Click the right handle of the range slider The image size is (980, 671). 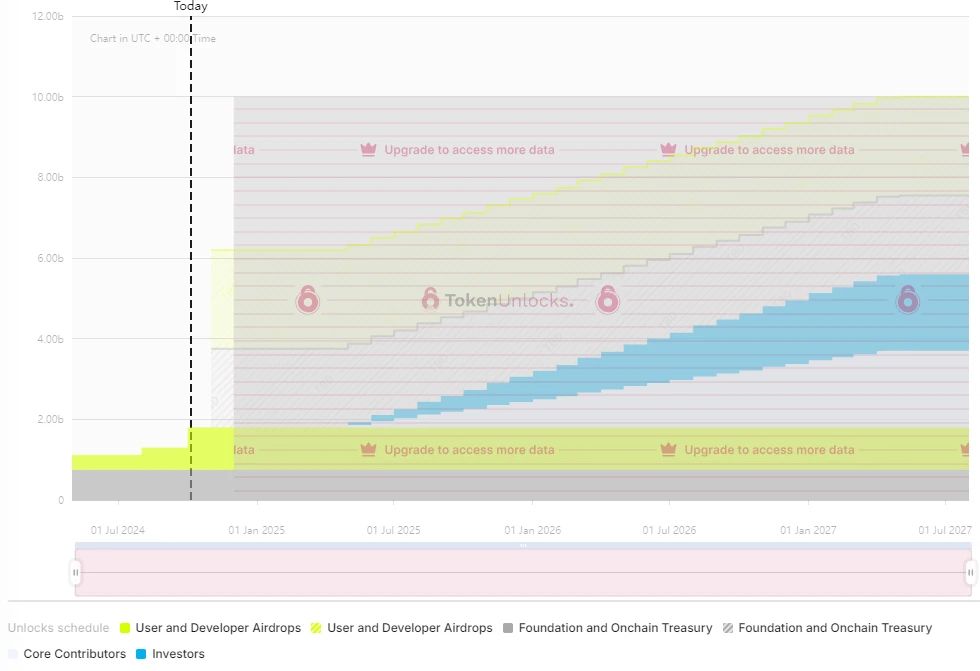pyautogui.click(x=970, y=573)
